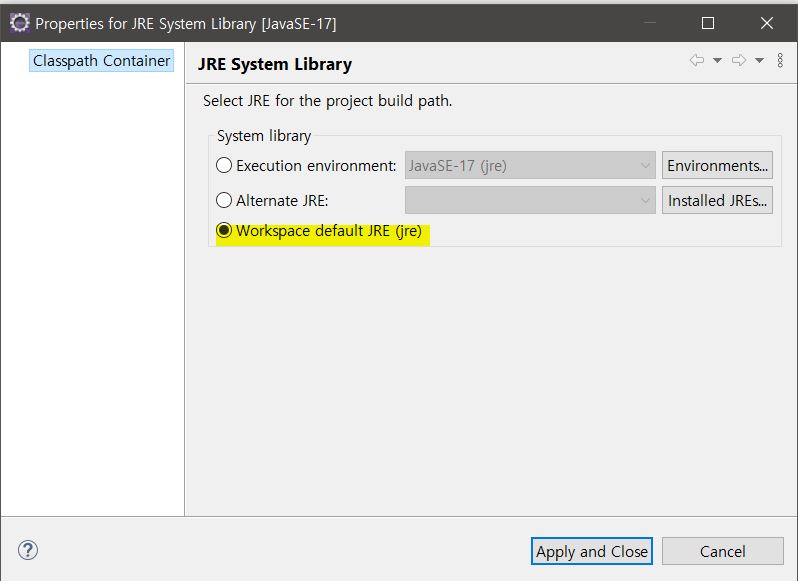Click the help question mark icon

(x=28, y=550)
